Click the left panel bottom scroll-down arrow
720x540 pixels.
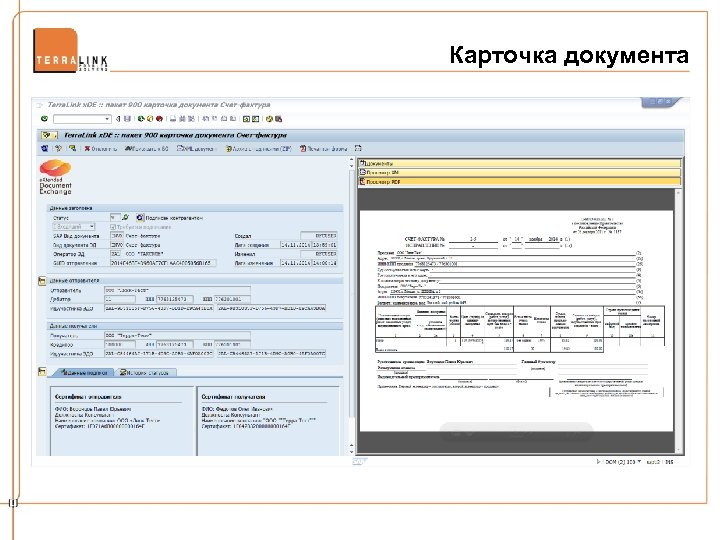coord(352,452)
